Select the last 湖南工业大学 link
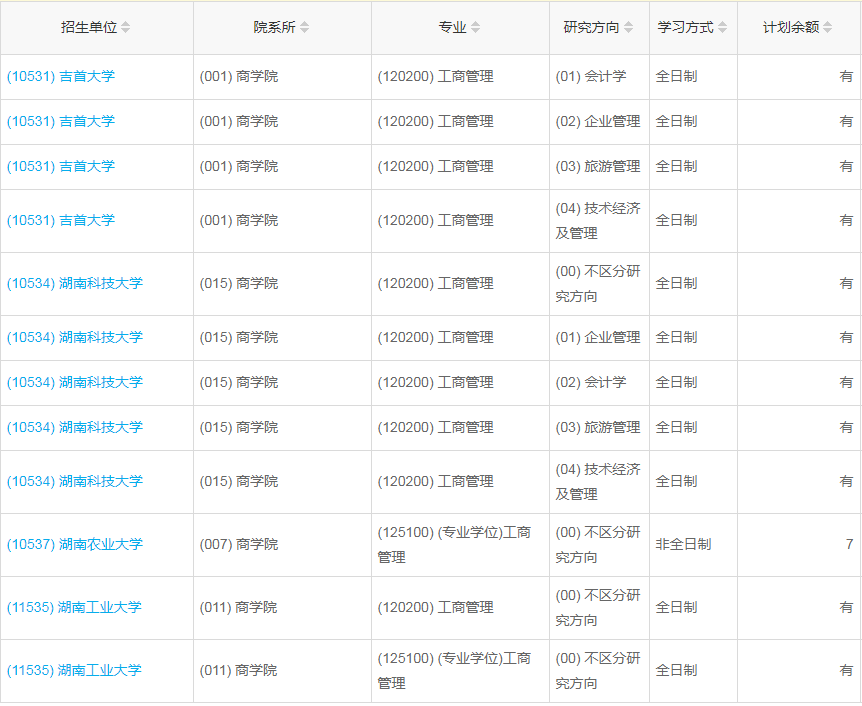The width and height of the screenshot is (862, 706). point(65,671)
